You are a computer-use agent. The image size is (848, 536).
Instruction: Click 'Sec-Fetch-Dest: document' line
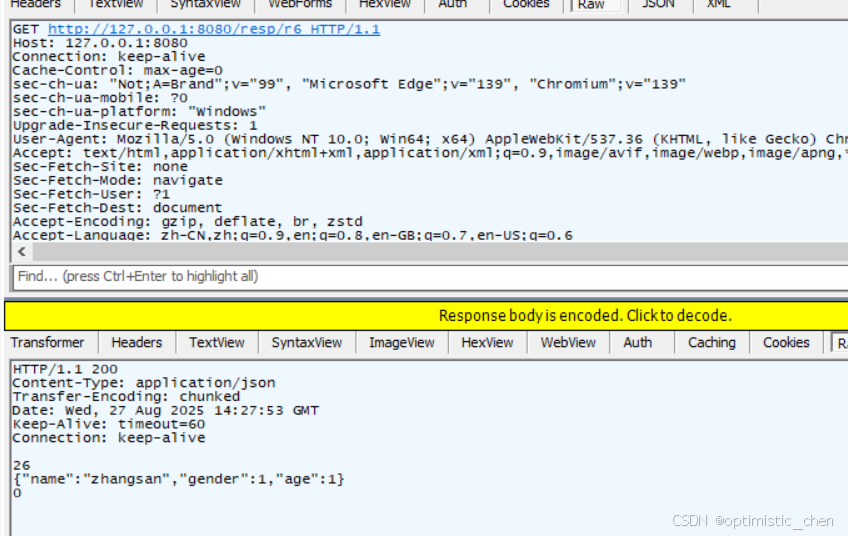(x=117, y=208)
